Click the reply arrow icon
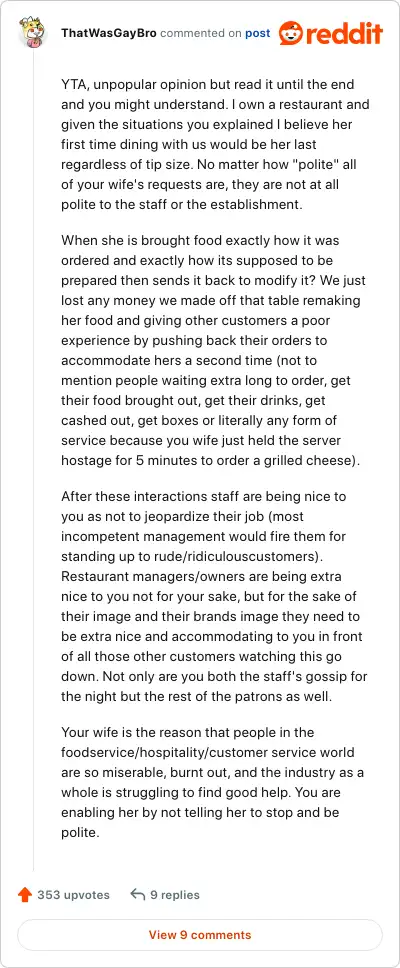 [x=138, y=895]
